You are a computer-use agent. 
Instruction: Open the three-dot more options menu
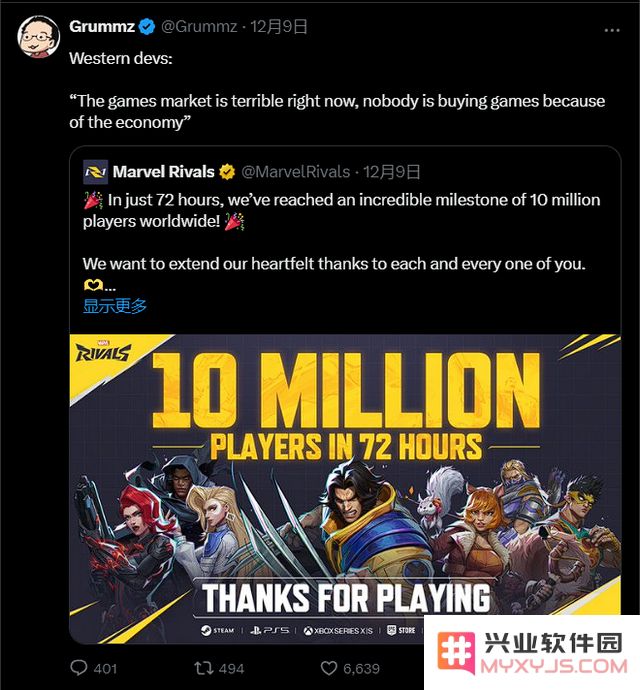pyautogui.click(x=612, y=30)
